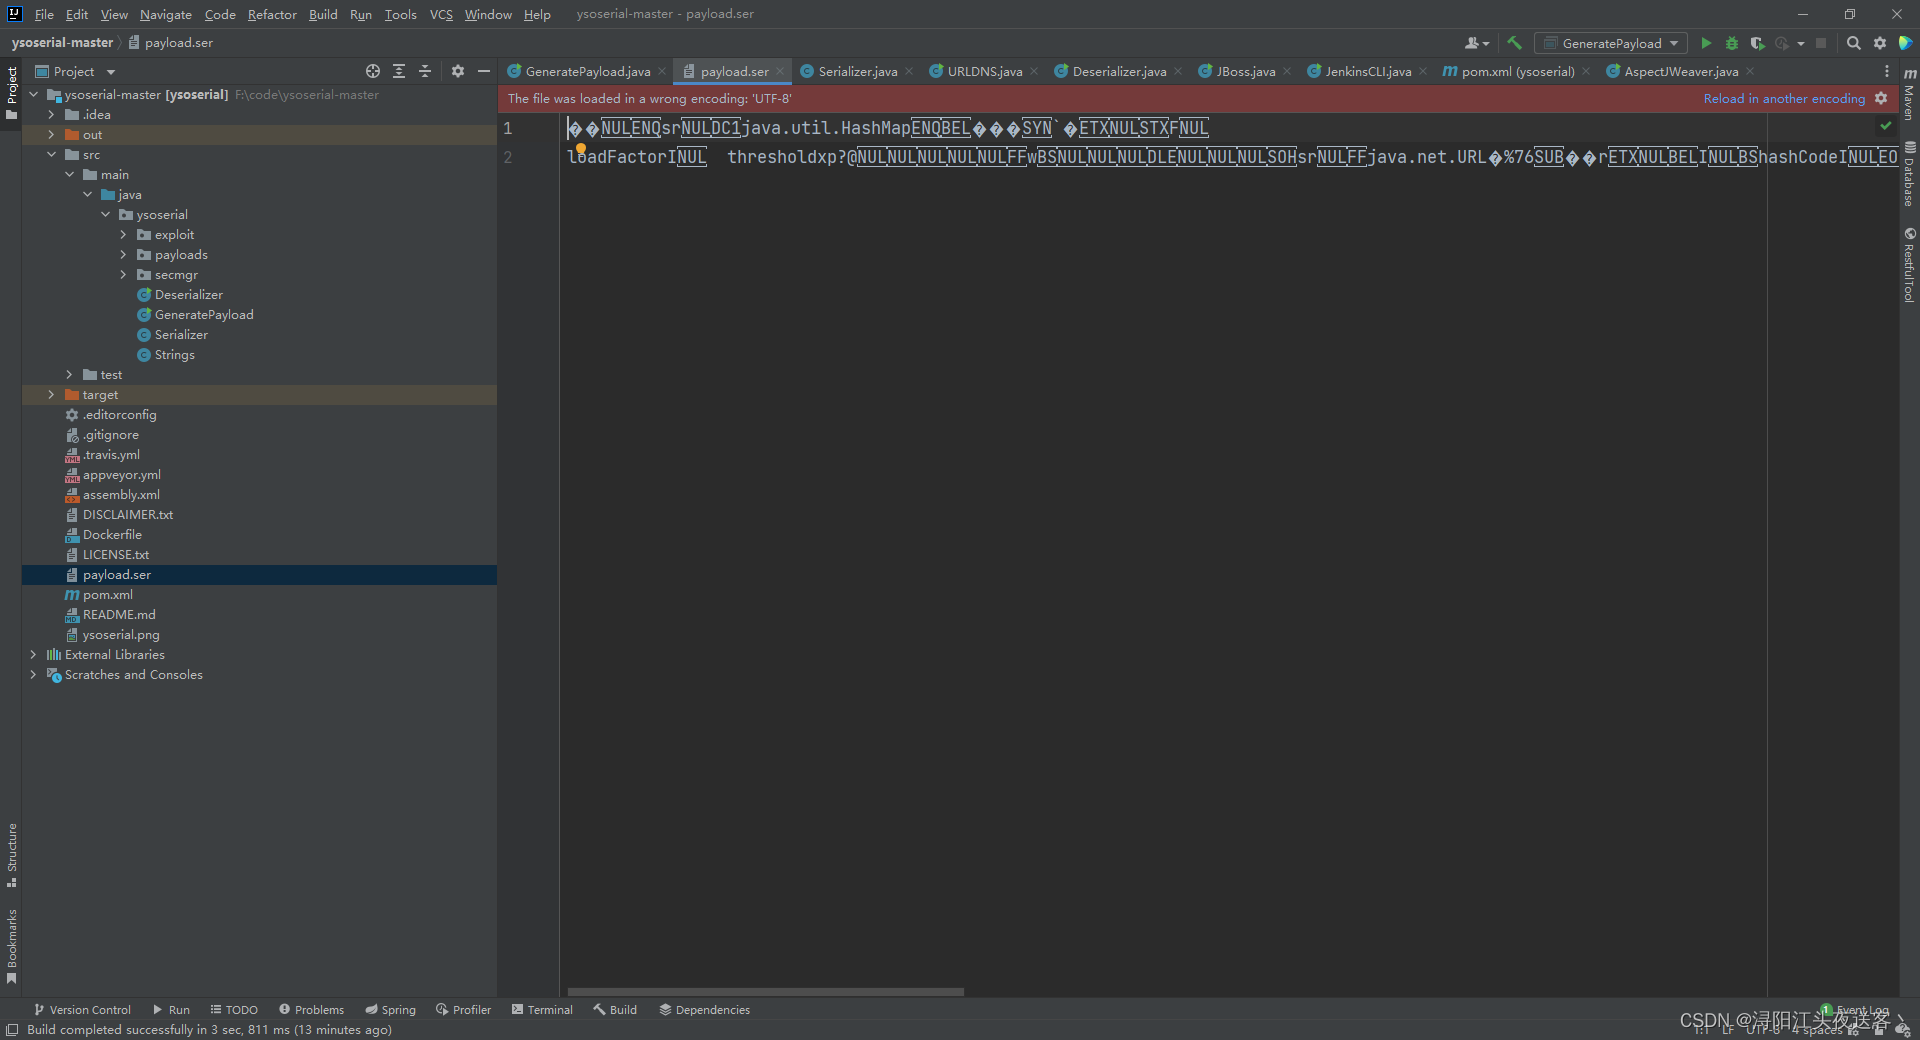Open the Dependencies tool window
The height and width of the screenshot is (1040, 1920).
pos(704,1010)
